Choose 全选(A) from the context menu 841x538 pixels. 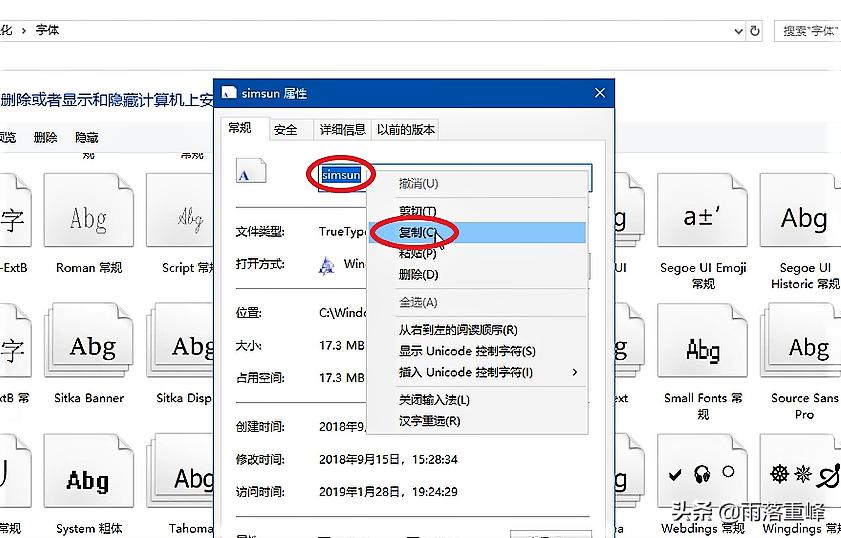(x=477, y=303)
